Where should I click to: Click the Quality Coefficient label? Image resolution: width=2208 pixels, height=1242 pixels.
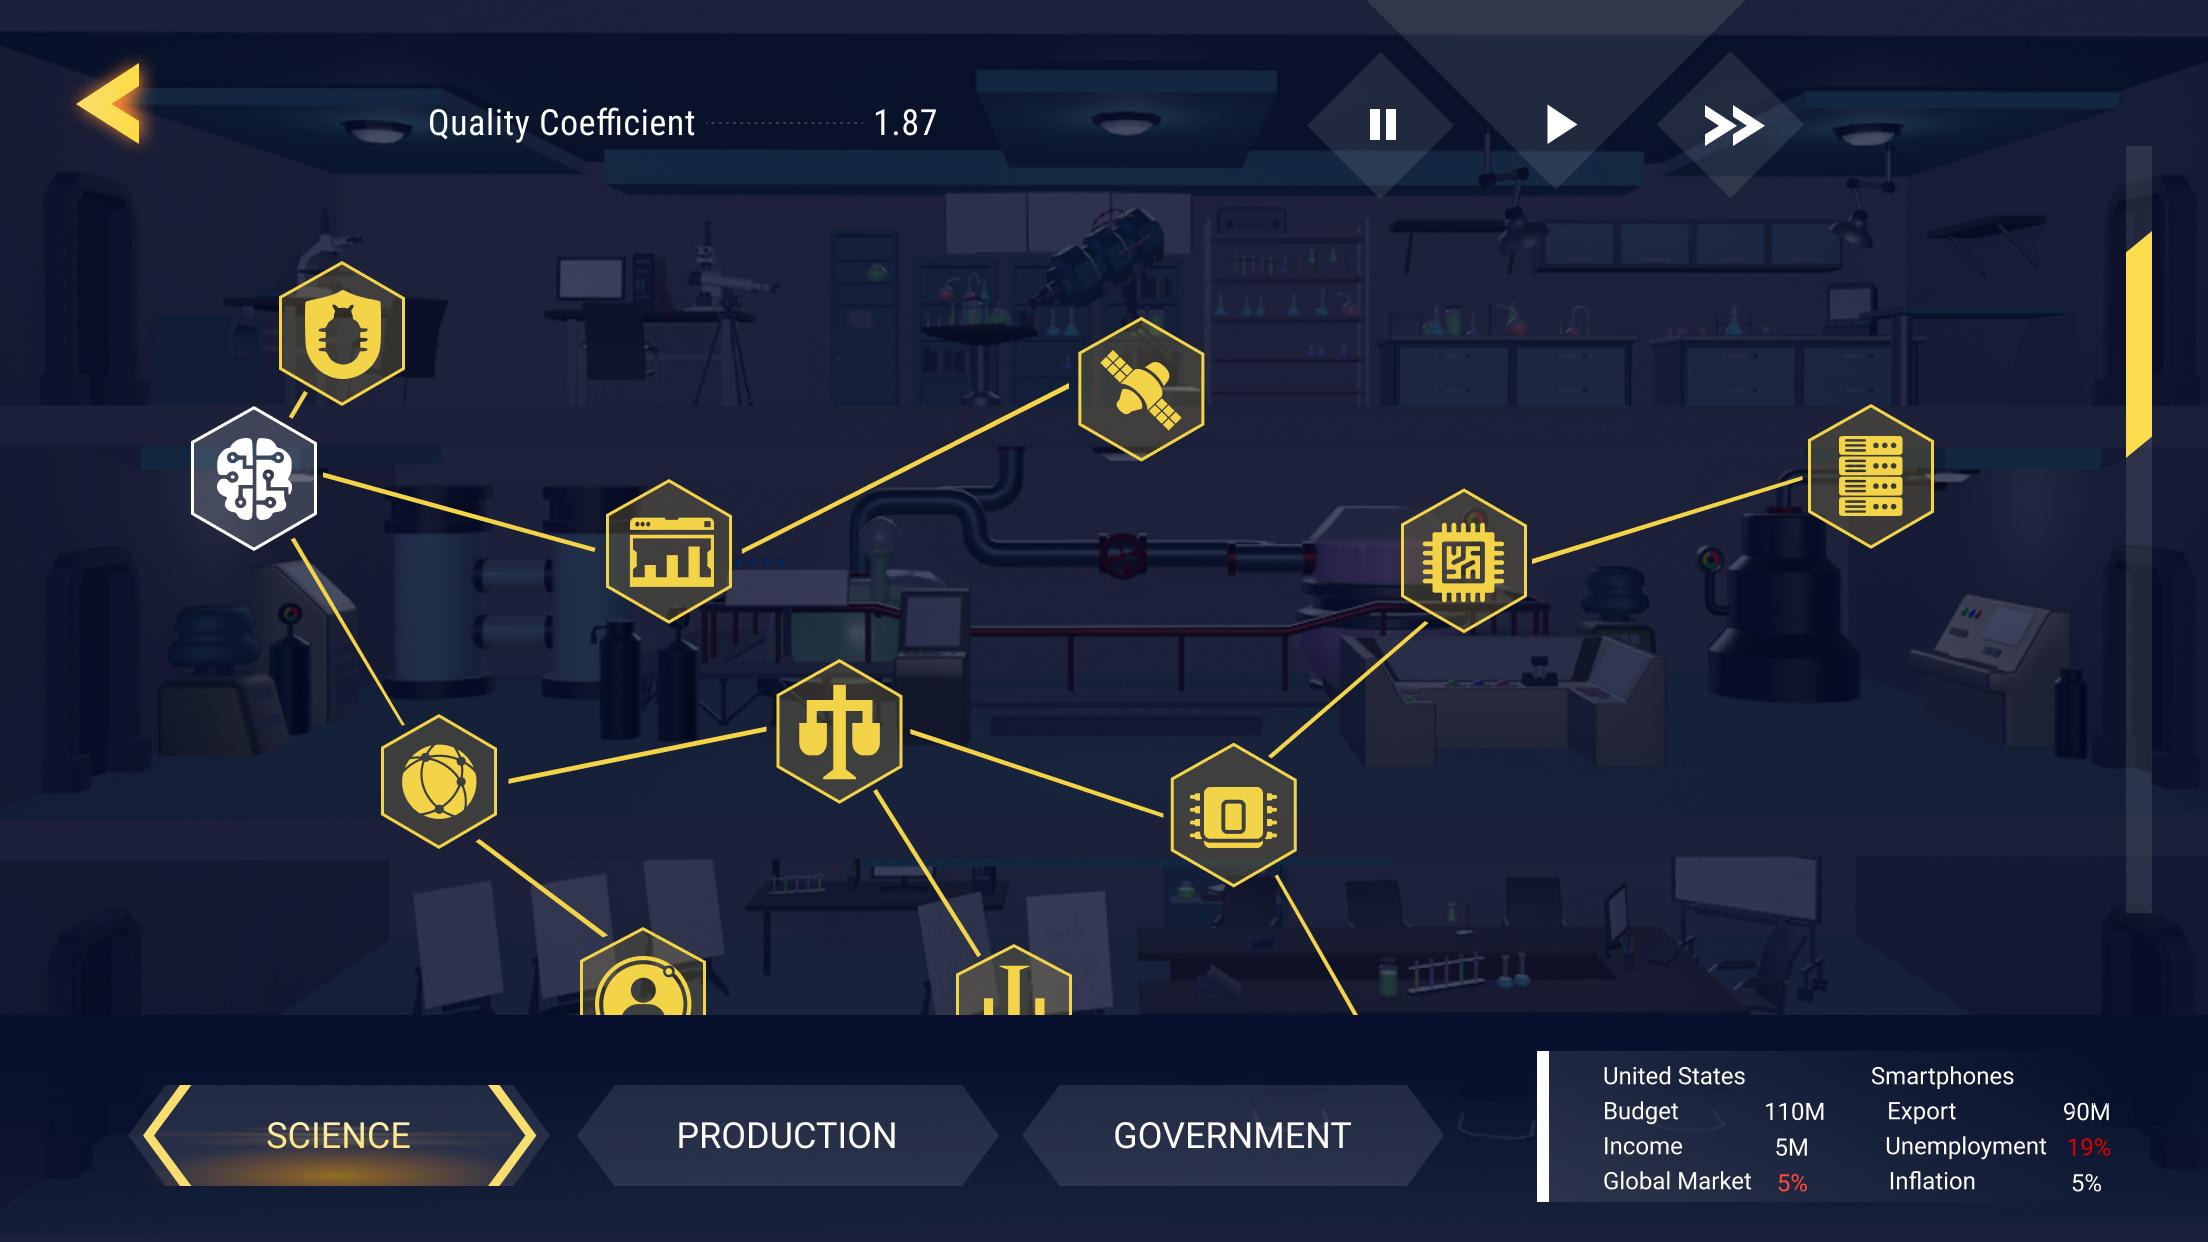[561, 123]
